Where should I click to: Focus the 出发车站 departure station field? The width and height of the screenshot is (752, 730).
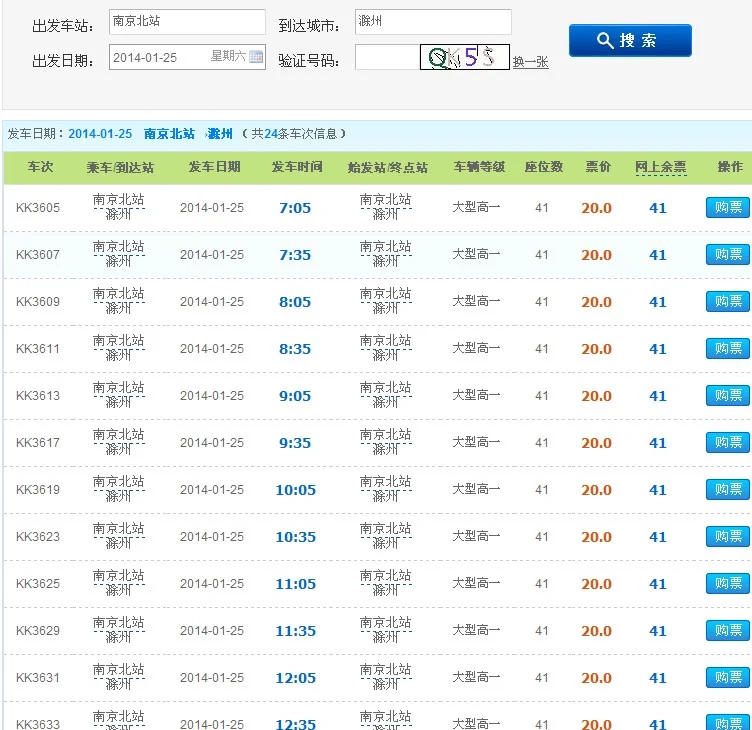coord(187,22)
